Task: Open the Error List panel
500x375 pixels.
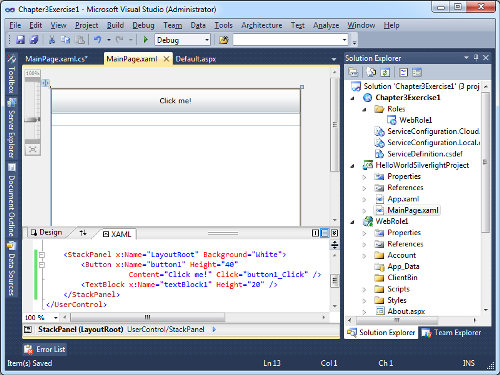Action: (45, 349)
